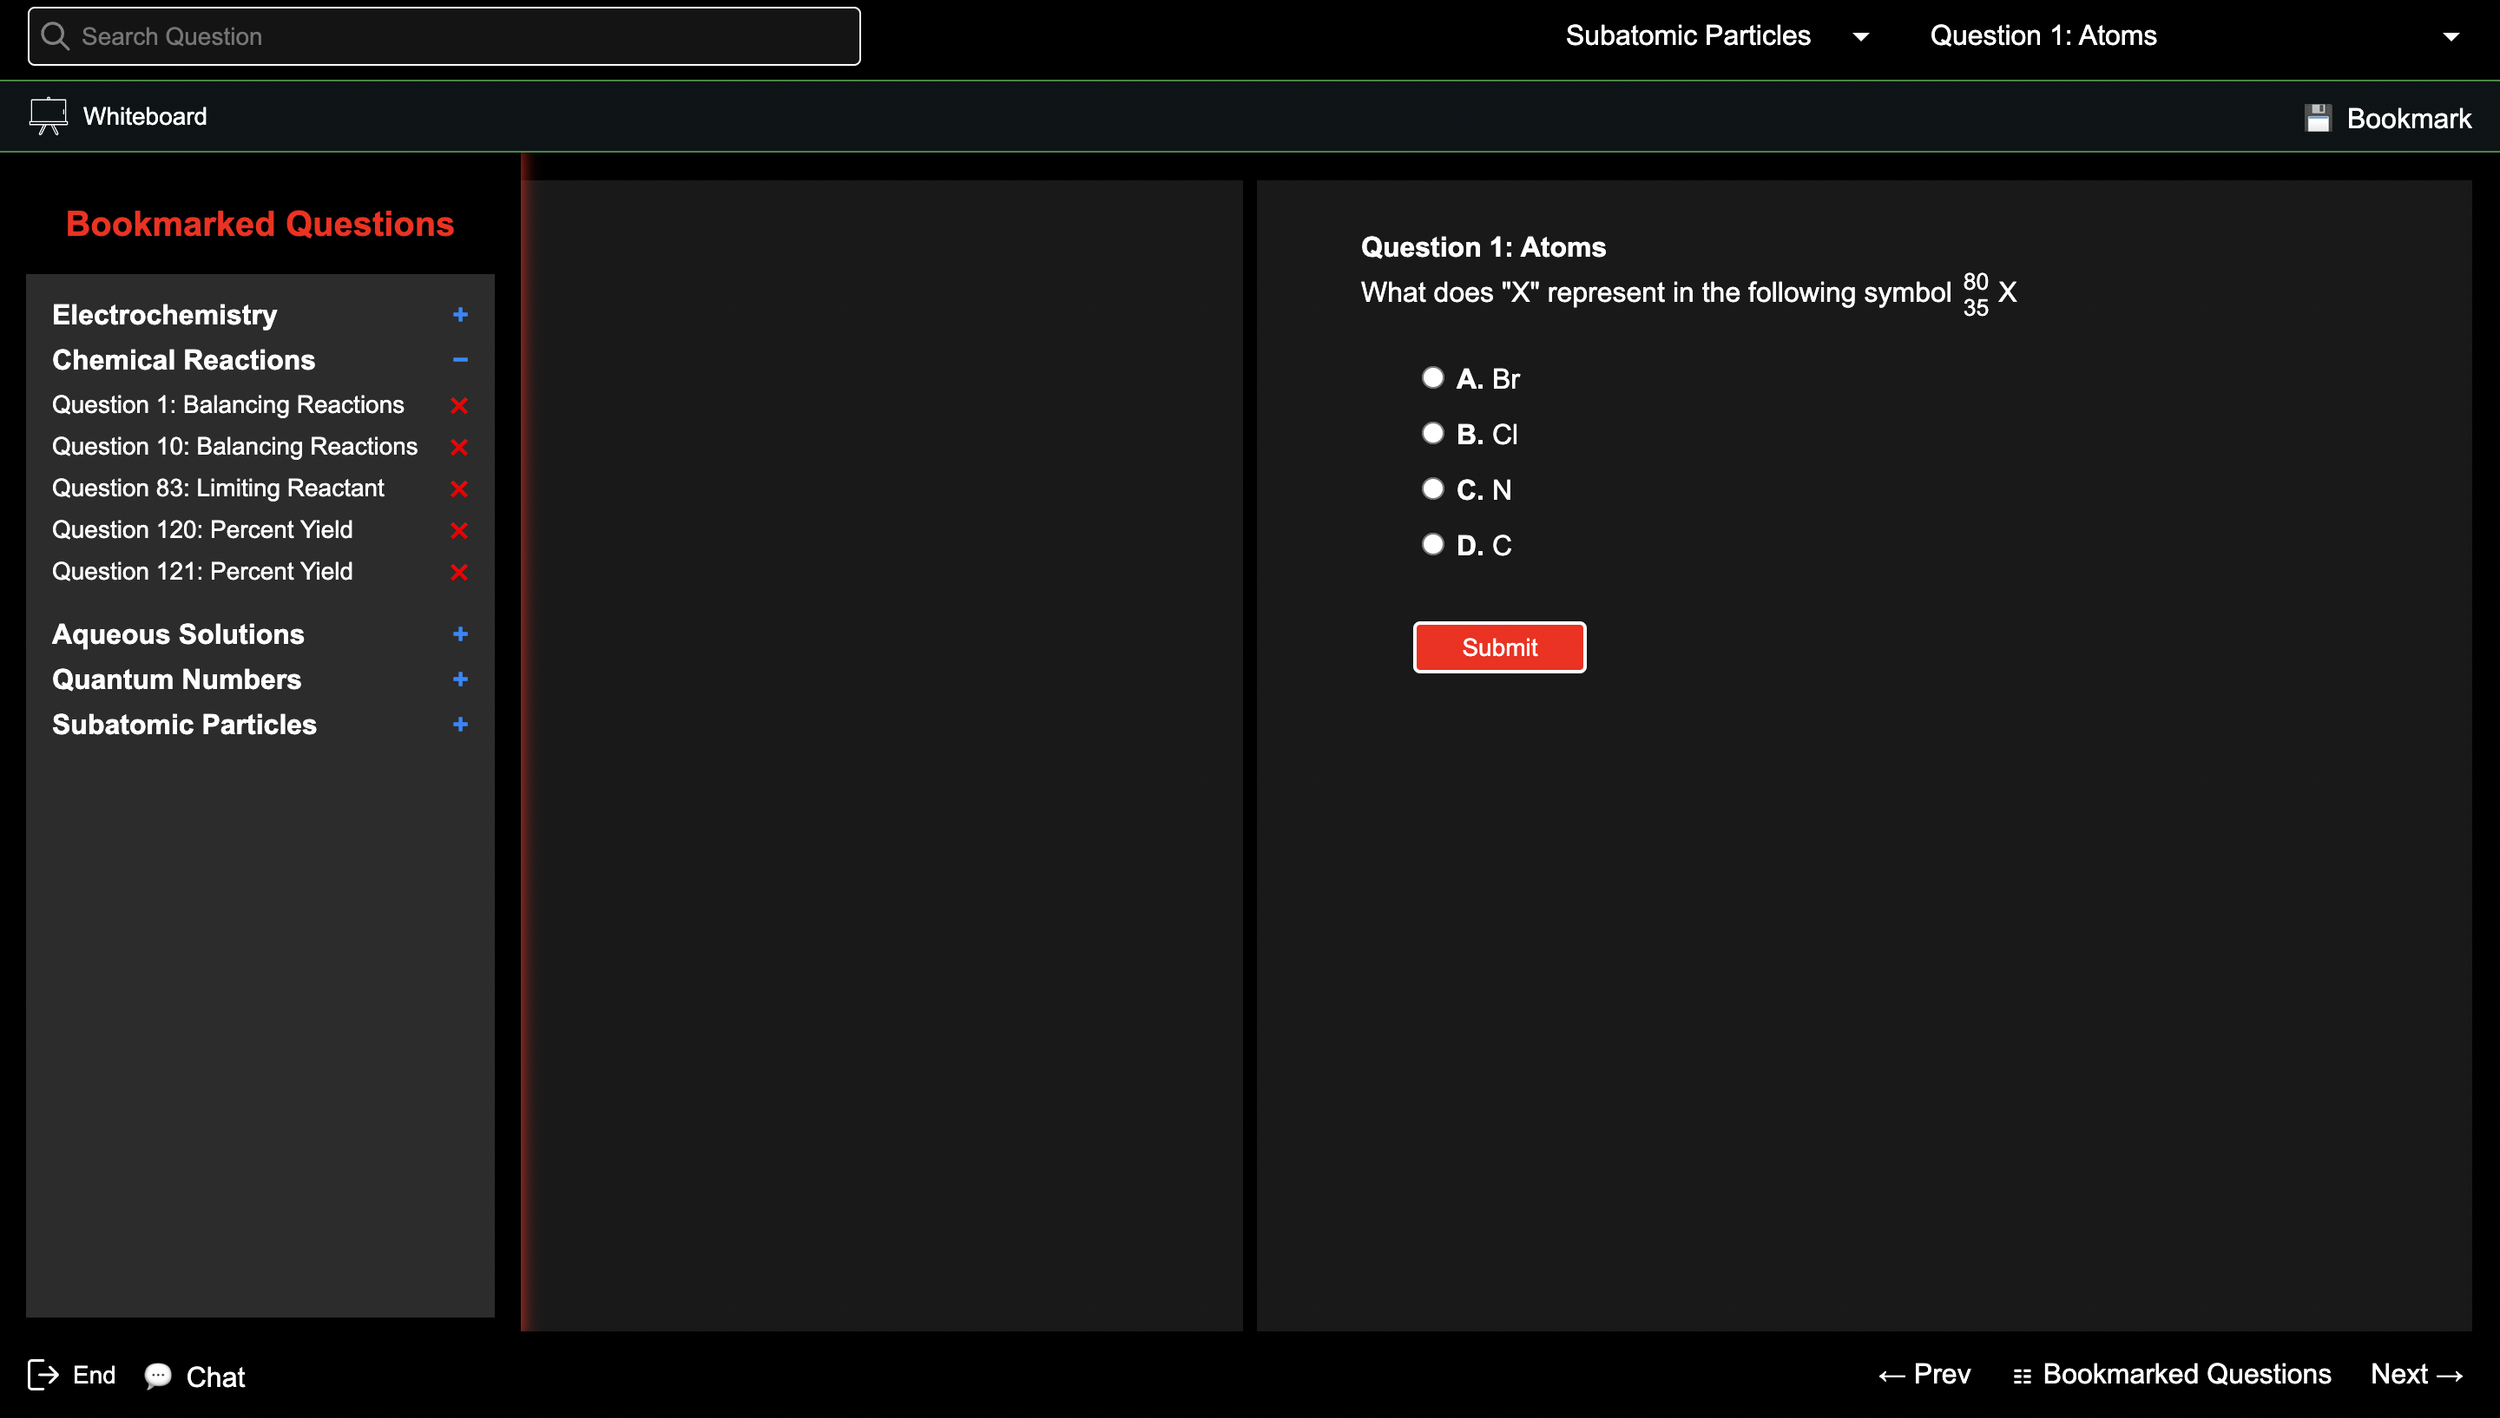The width and height of the screenshot is (2500, 1418).
Task: Open Question 10: Balancing Reactions
Action: tap(235, 447)
